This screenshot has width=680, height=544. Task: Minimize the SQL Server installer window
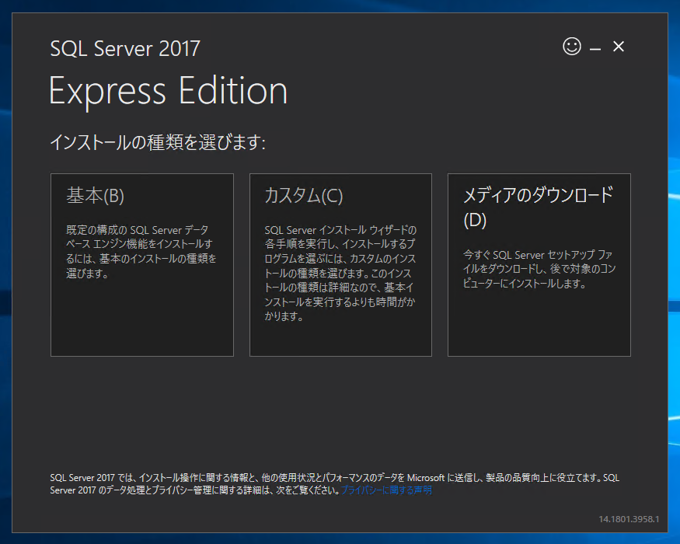pos(595,49)
